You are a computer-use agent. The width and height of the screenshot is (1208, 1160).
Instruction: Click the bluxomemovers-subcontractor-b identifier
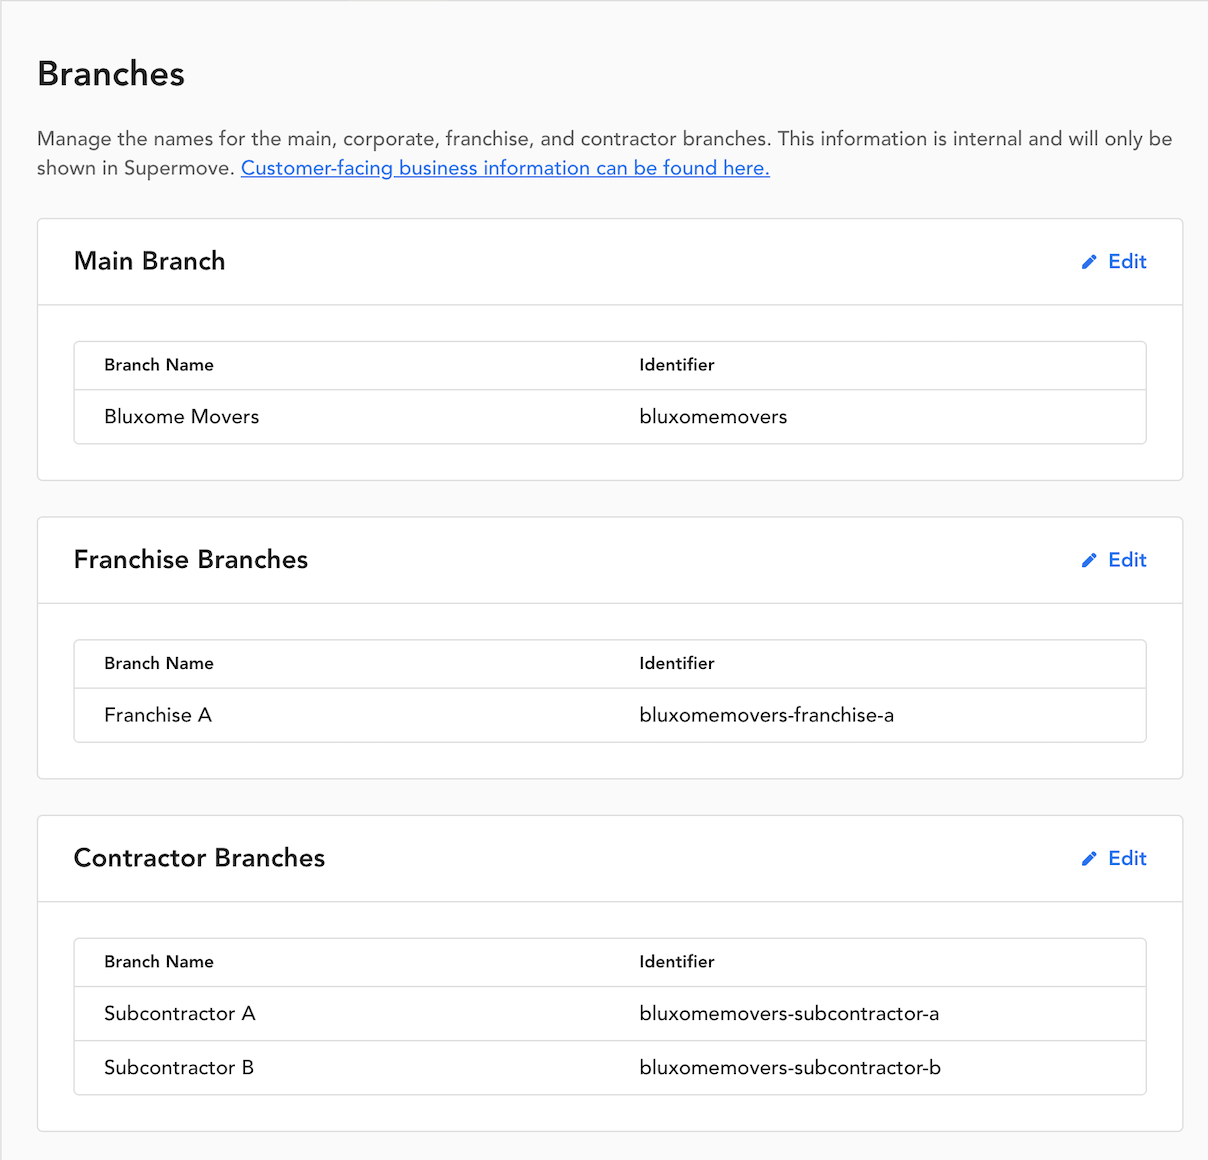(790, 1068)
